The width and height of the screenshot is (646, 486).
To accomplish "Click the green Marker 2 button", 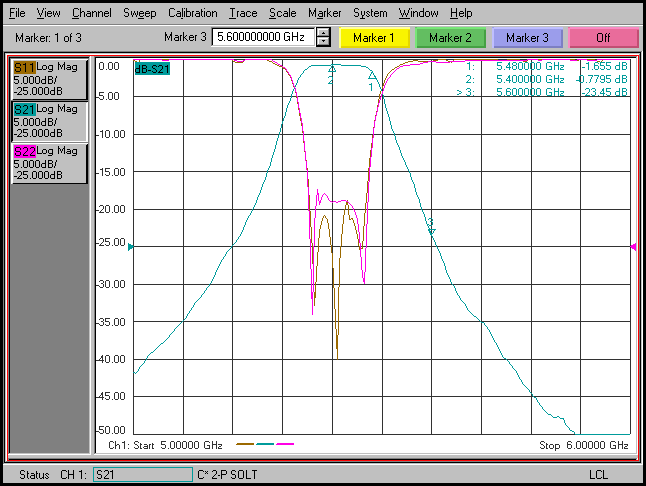I will [450, 38].
